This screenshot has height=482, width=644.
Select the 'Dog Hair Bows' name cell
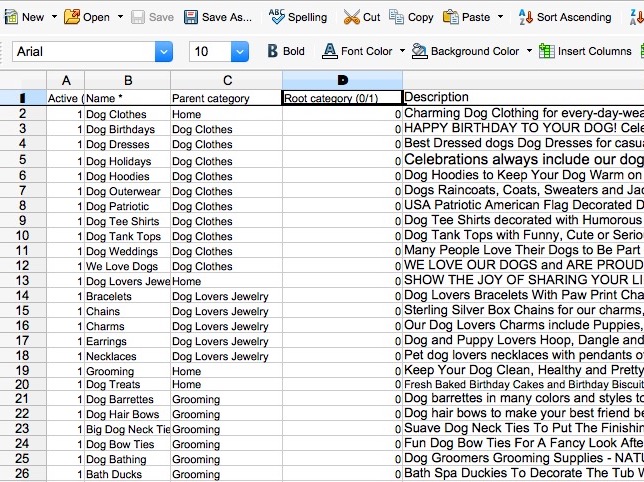click(x=128, y=414)
